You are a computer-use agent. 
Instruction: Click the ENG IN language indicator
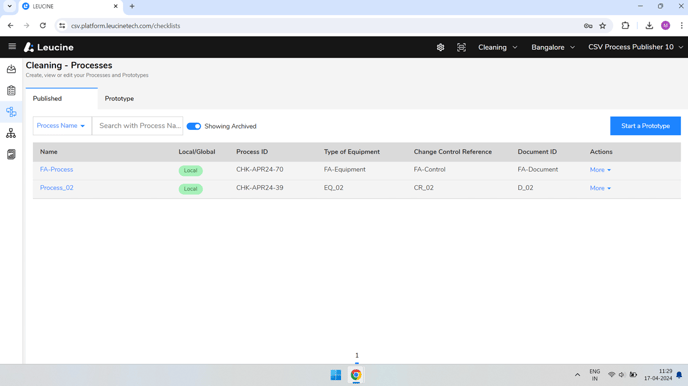595,375
